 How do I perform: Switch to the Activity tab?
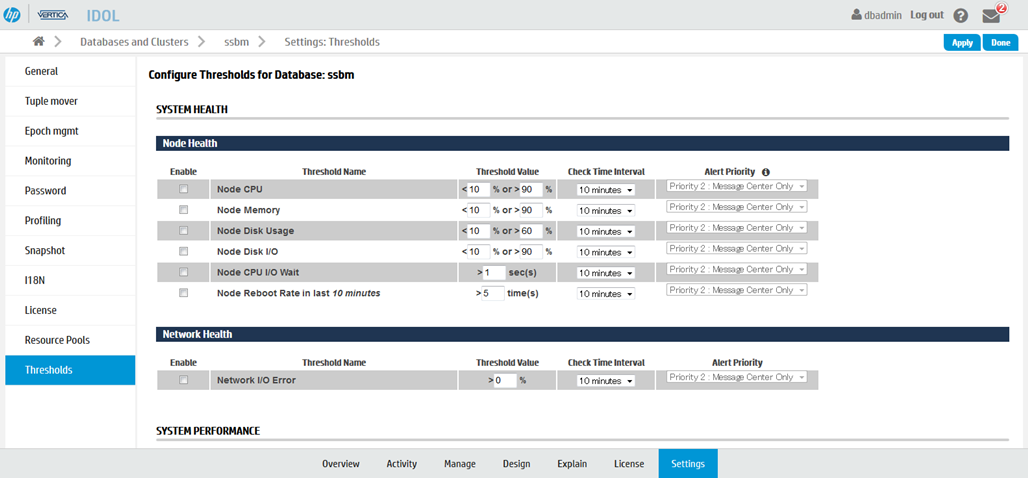coord(401,464)
